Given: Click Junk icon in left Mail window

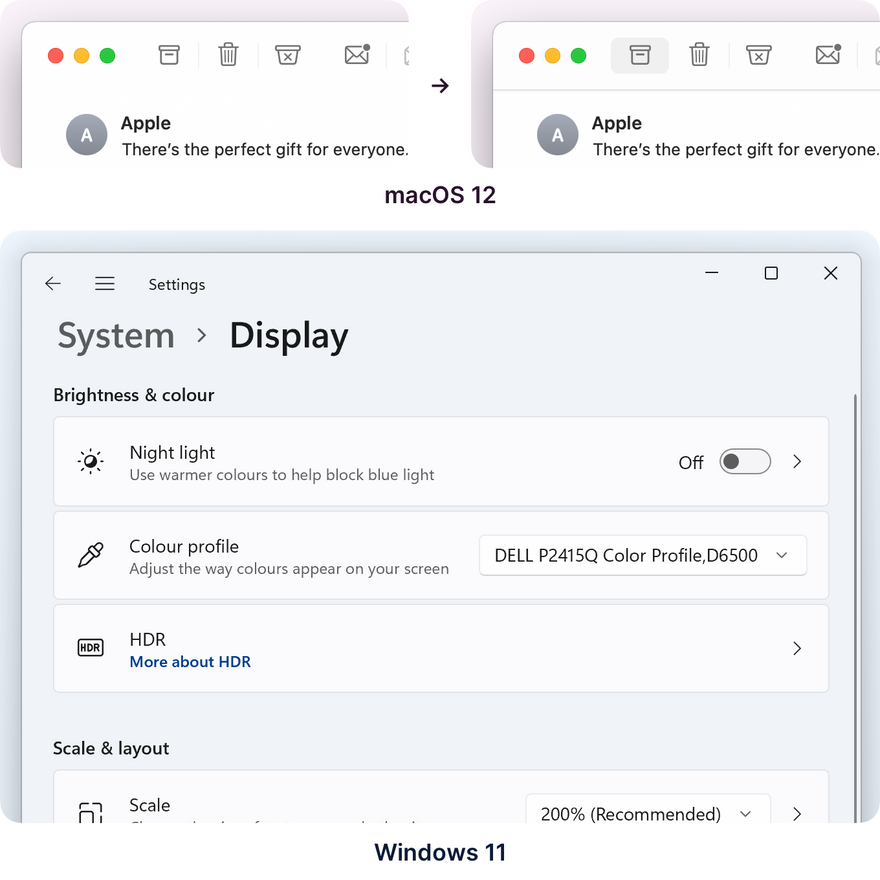Looking at the screenshot, I should point(287,55).
